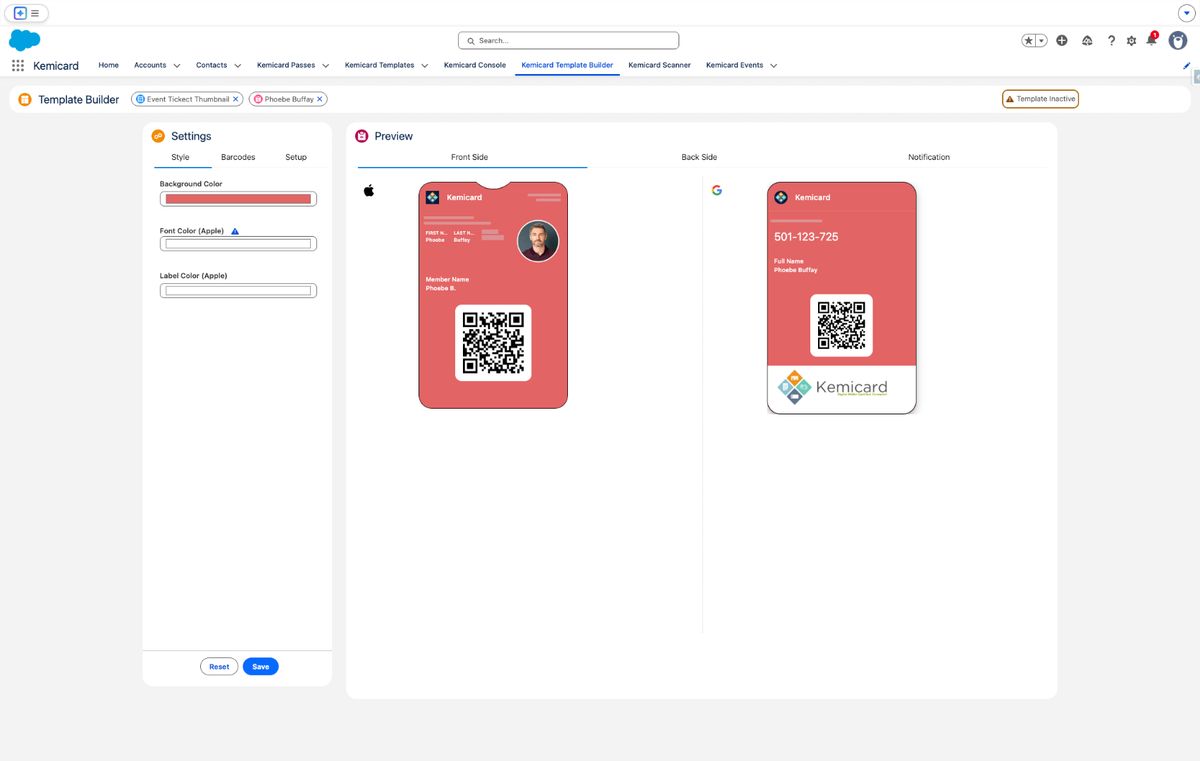Open the Accounts tab
1200x761 pixels.
pyautogui.click(x=150, y=65)
